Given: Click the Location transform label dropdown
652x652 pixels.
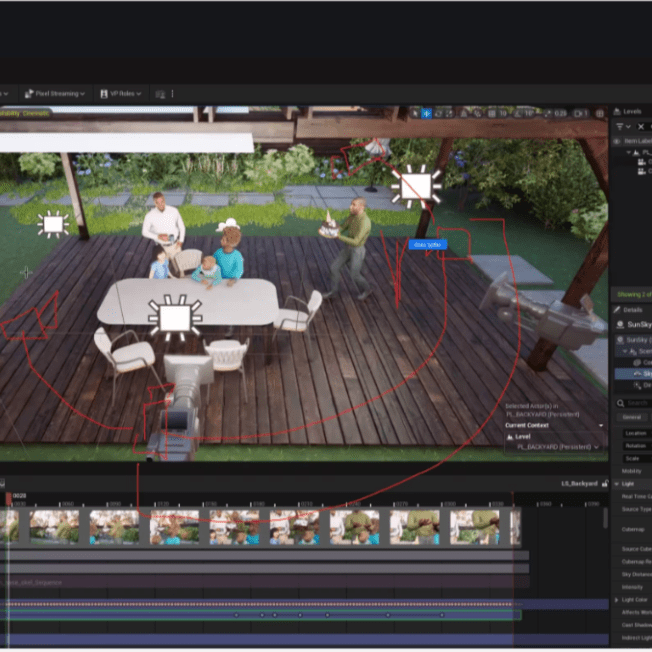Looking at the screenshot, I should coord(636,433).
